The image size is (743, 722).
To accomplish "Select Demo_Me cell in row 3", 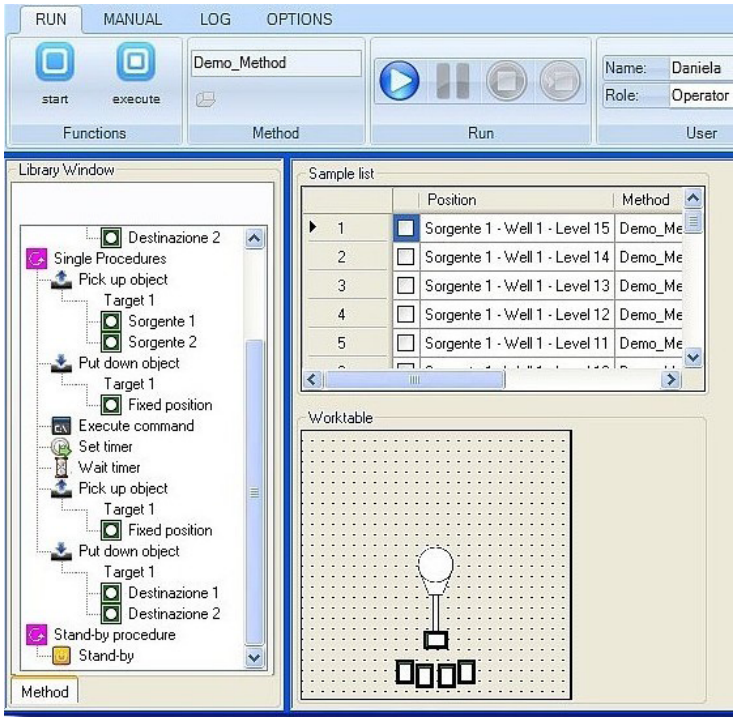I will 649,286.
